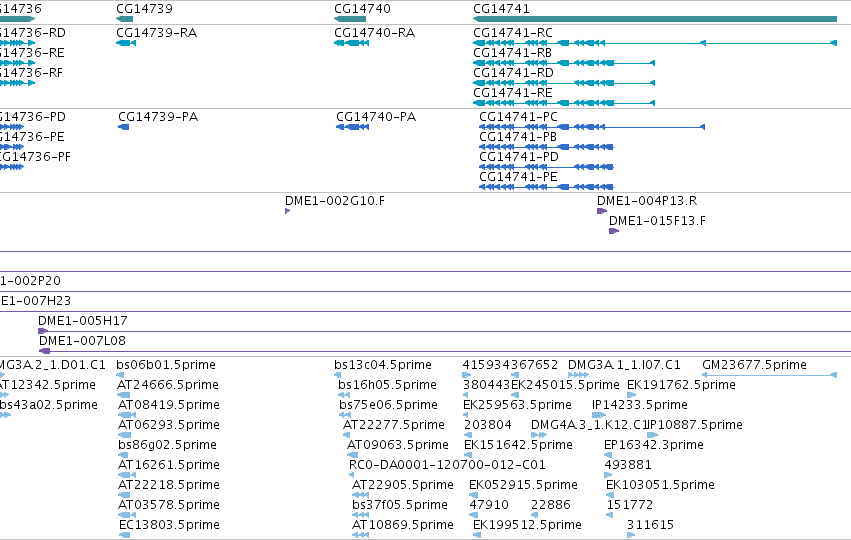851x540 pixels.
Task: Click EST EK259563.5prime
Action: pos(517,405)
